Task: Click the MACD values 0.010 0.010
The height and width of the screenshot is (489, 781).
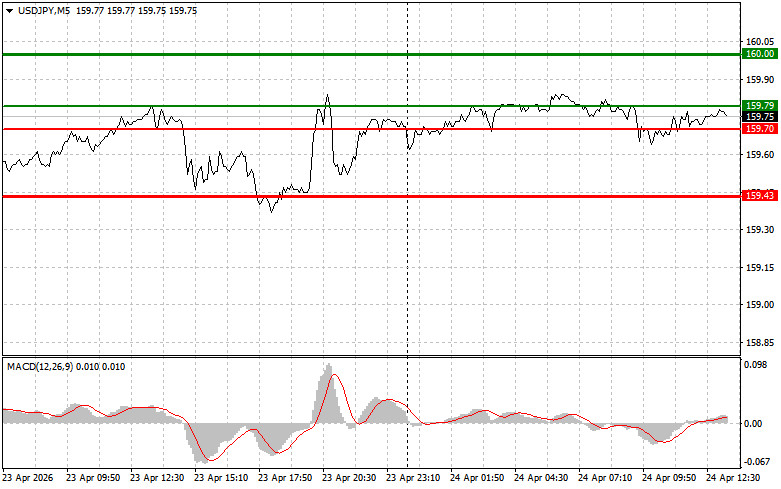Action: (x=101, y=367)
